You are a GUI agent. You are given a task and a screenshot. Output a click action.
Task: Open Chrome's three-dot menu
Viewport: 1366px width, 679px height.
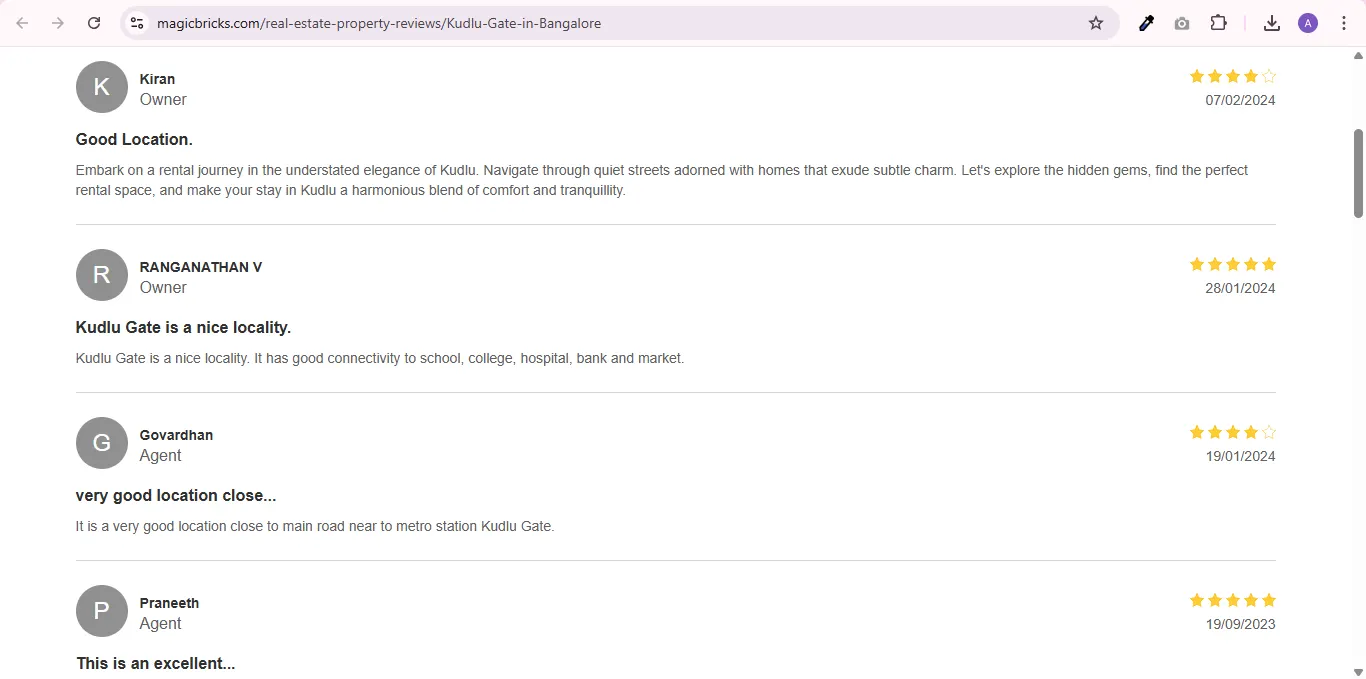(x=1345, y=22)
